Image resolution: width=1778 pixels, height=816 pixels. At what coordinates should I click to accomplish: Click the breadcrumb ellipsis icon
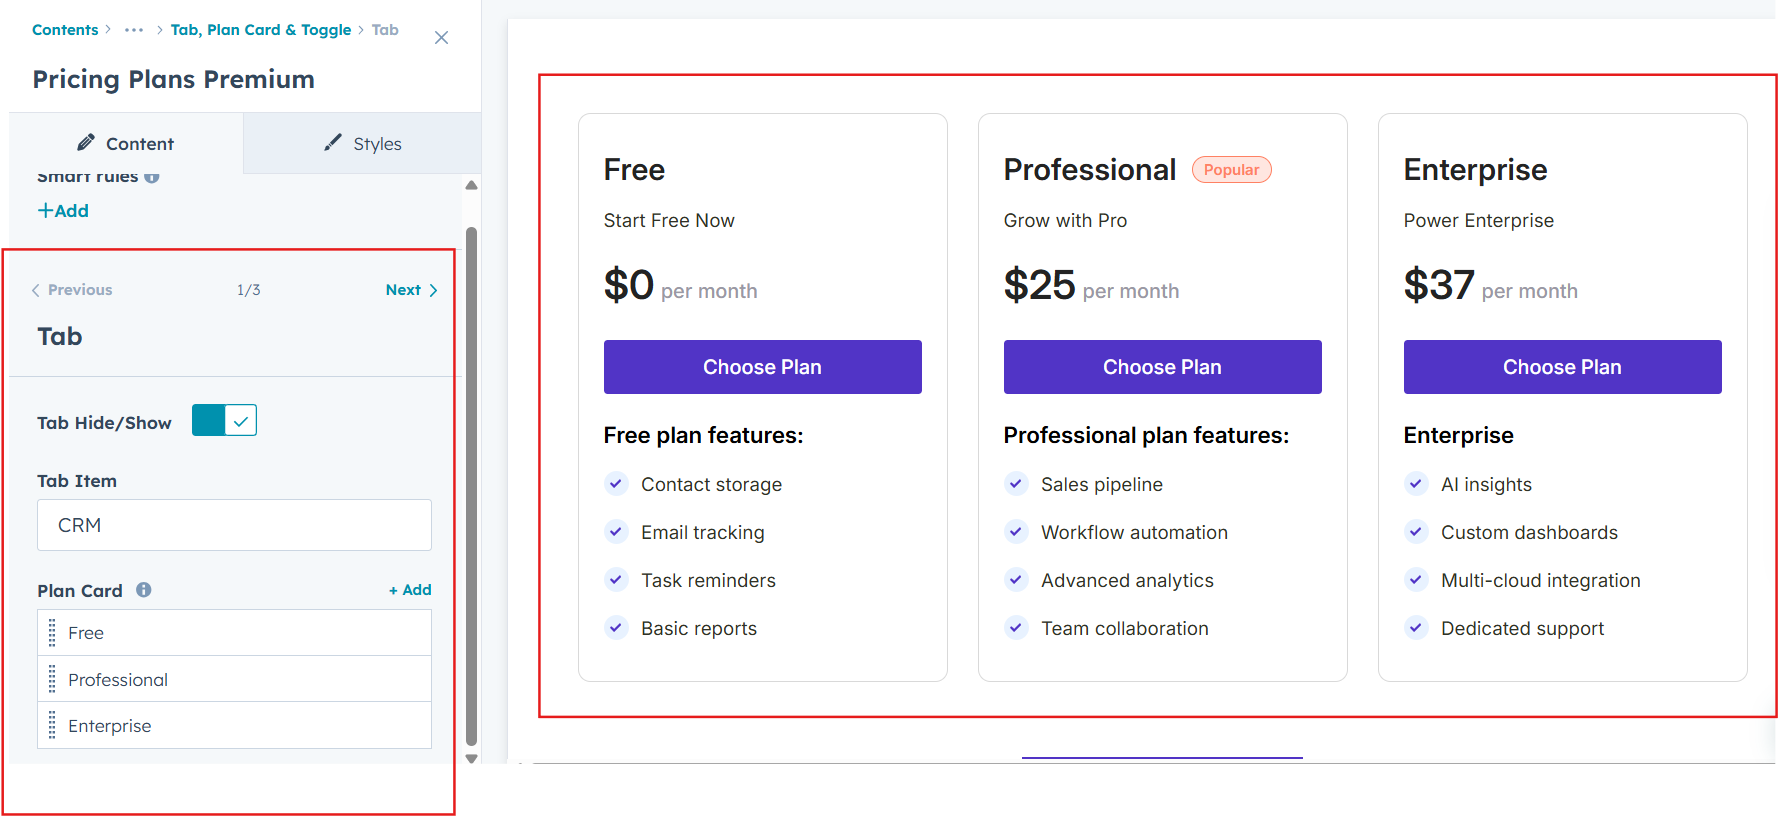tap(134, 30)
